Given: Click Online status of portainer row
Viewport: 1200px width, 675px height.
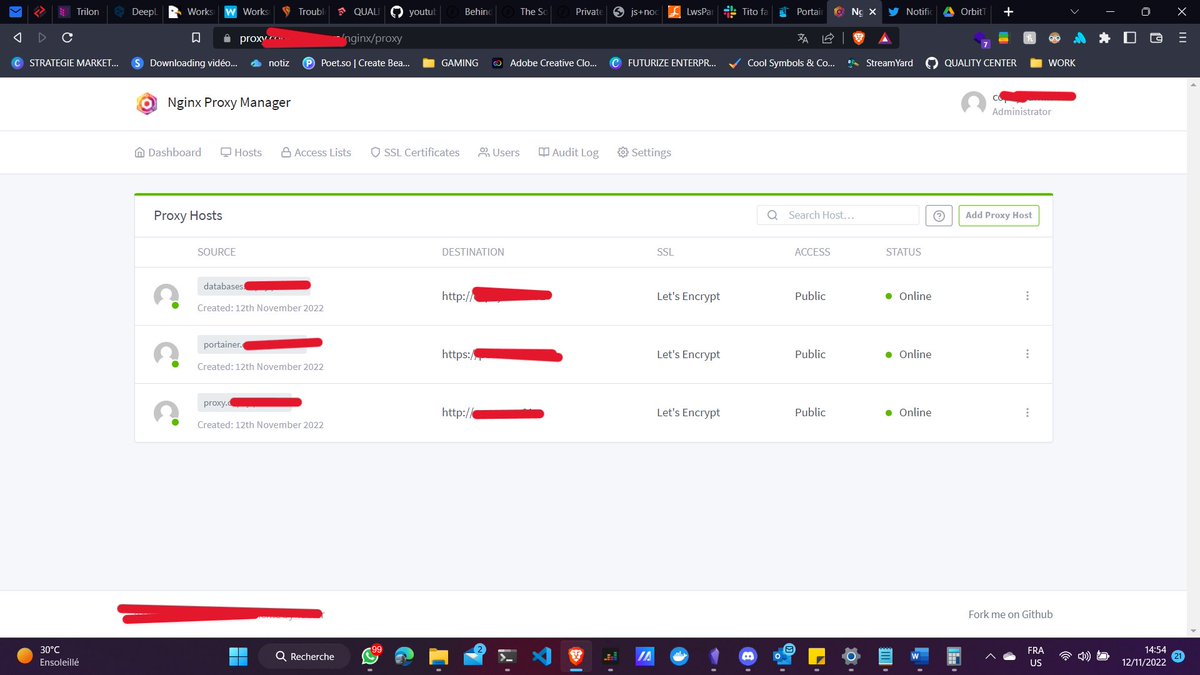Looking at the screenshot, I should pyautogui.click(x=909, y=354).
